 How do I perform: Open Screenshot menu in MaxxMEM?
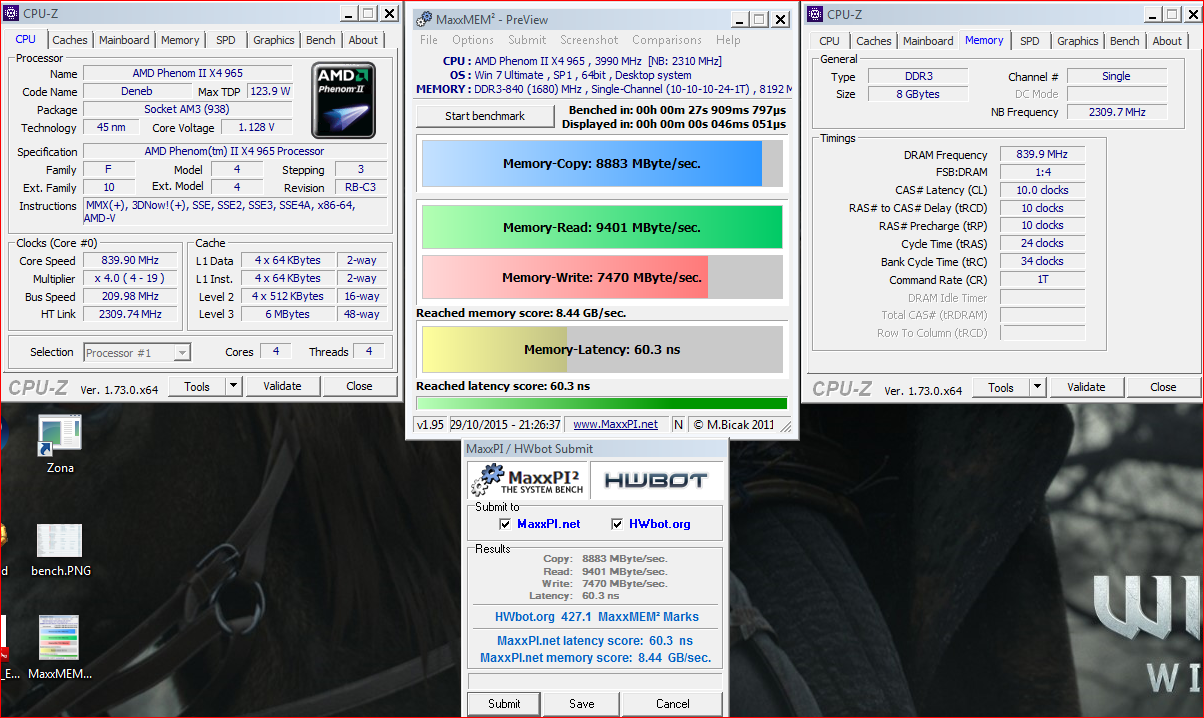pos(589,40)
